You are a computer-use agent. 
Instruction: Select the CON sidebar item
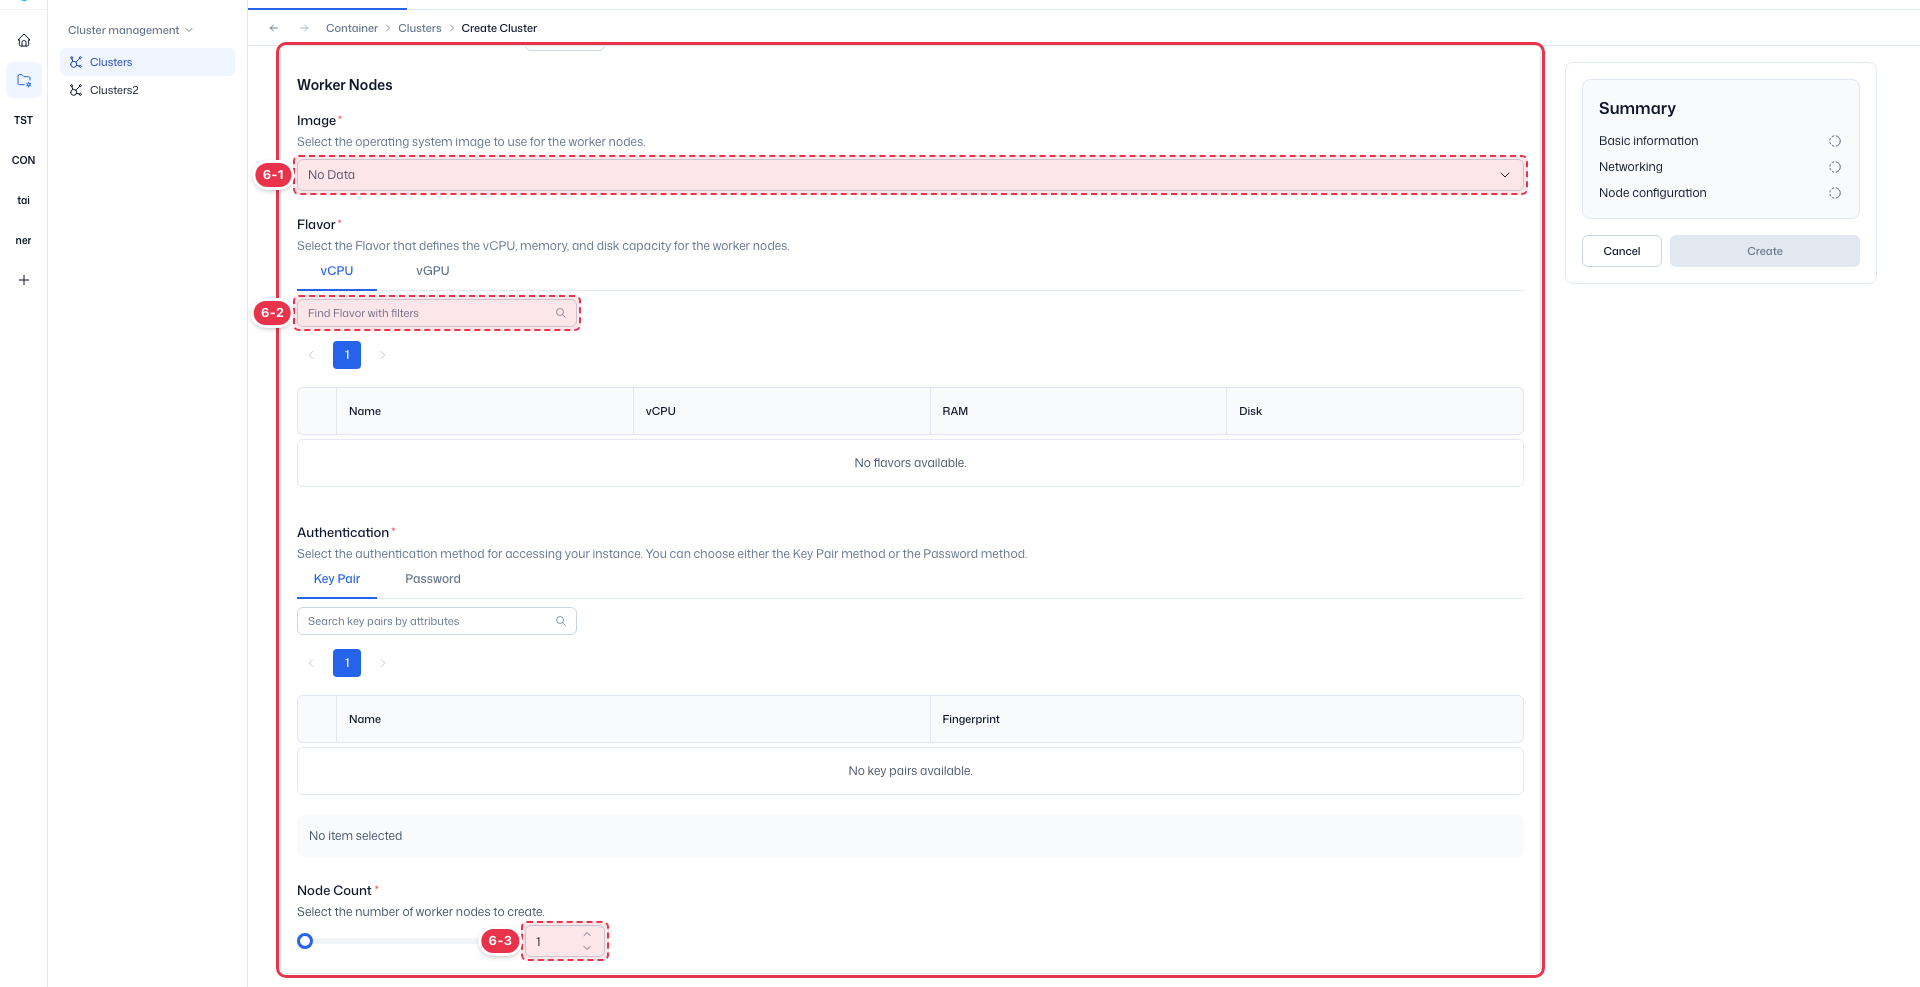coord(24,160)
